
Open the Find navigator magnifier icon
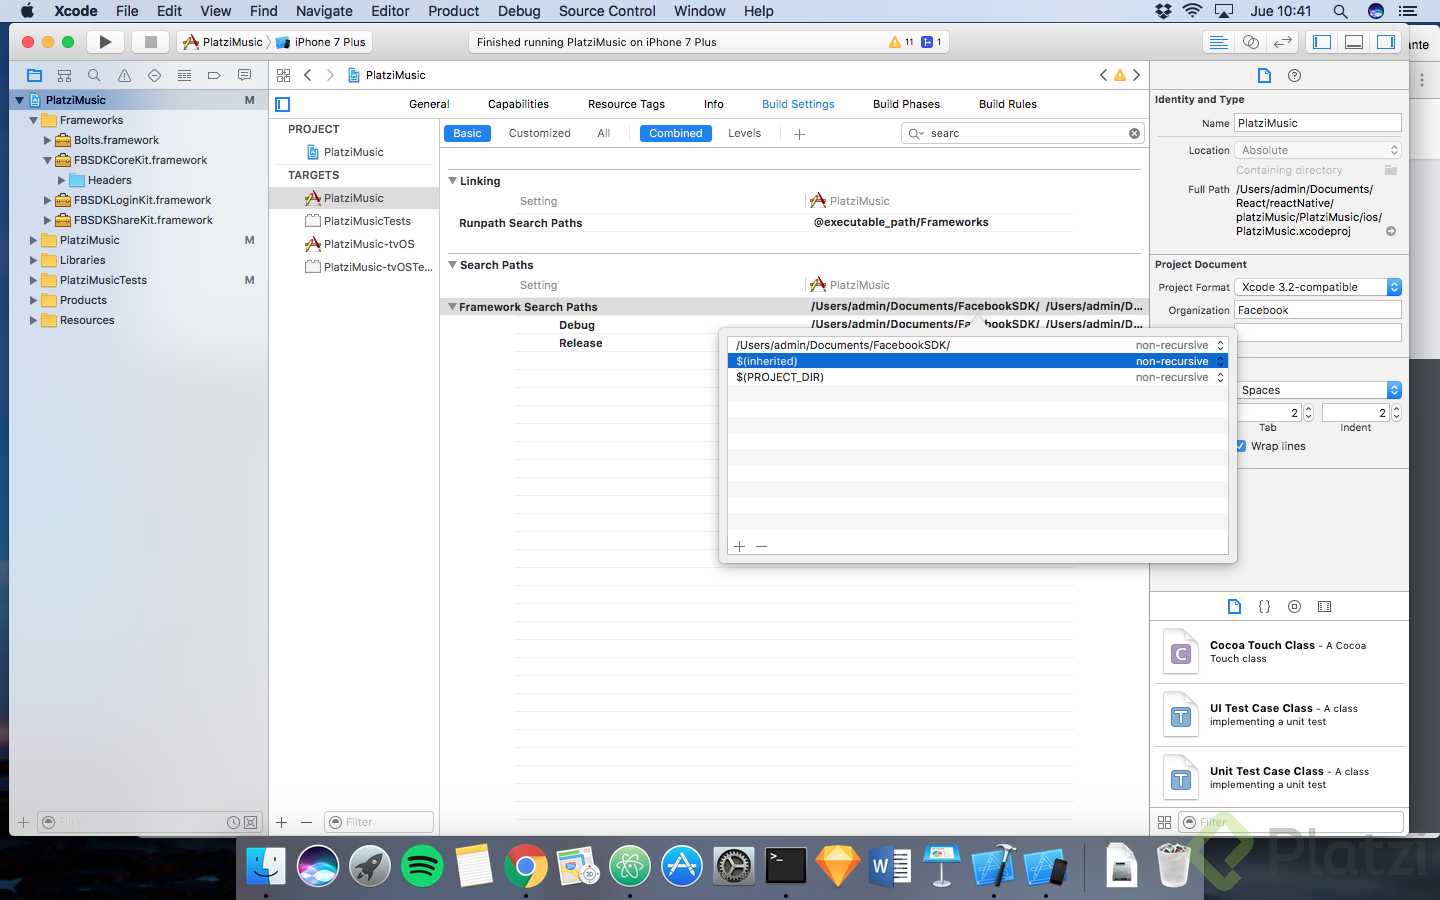(94, 75)
